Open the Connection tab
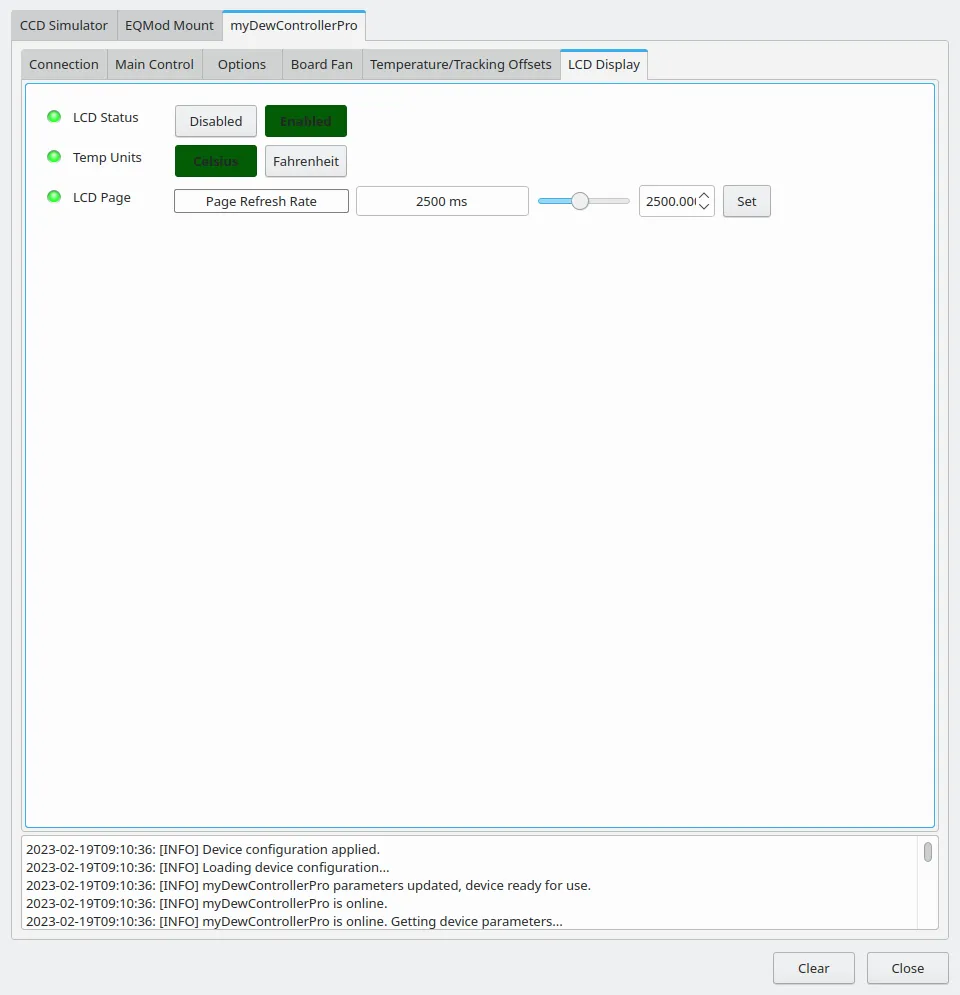The width and height of the screenshot is (960, 995). [63, 65]
